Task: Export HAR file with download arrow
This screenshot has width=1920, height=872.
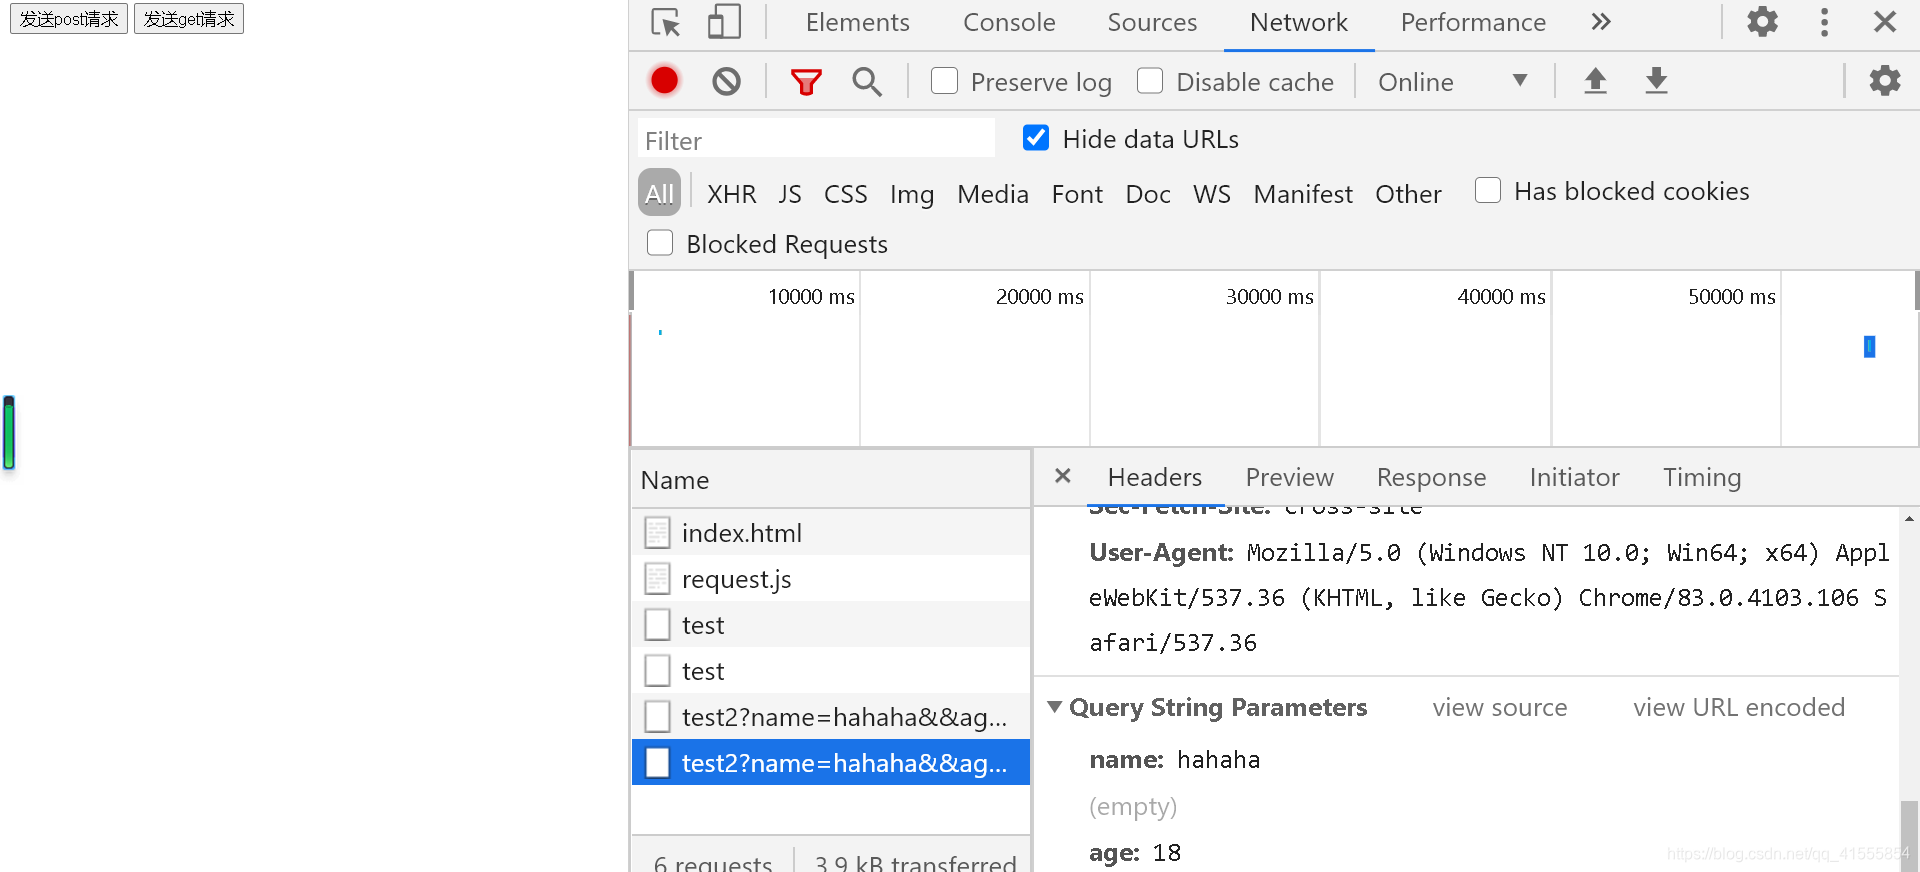Action: (x=1656, y=80)
